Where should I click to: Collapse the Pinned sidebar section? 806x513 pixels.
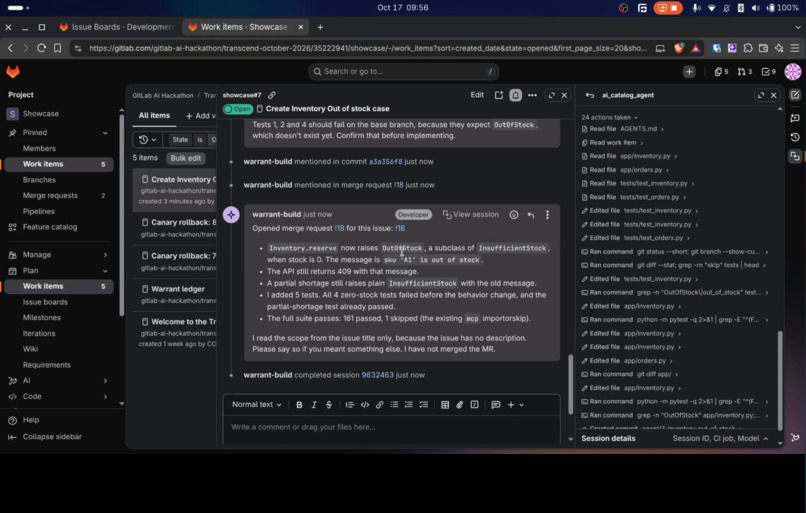(x=105, y=133)
